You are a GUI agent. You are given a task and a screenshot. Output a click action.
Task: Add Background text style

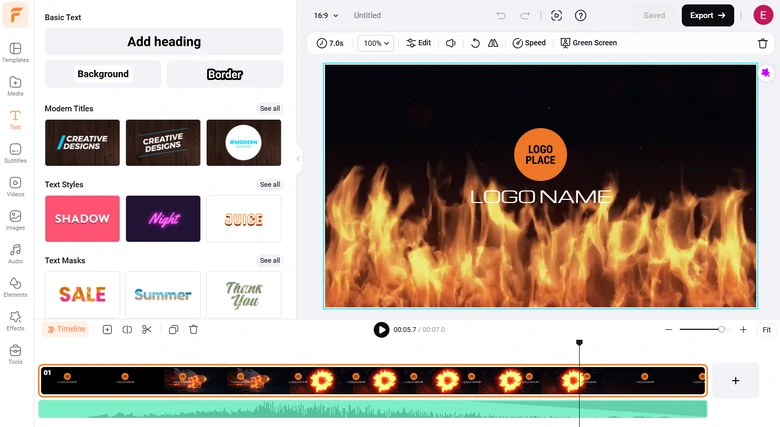[103, 74]
